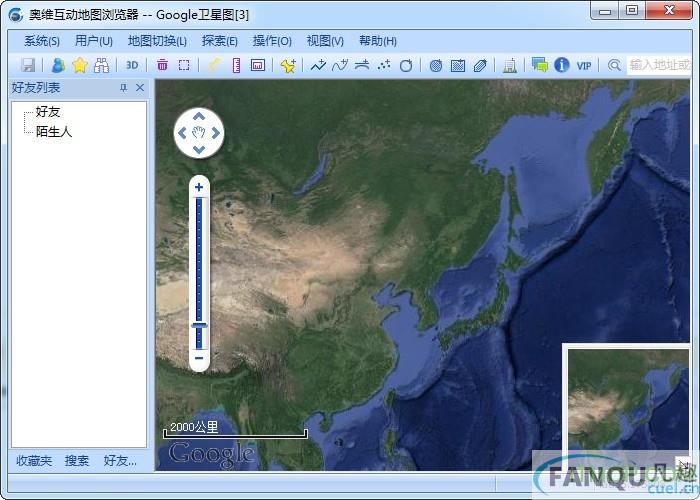
Task: Click the purple trash delete icon
Action: click(x=162, y=65)
